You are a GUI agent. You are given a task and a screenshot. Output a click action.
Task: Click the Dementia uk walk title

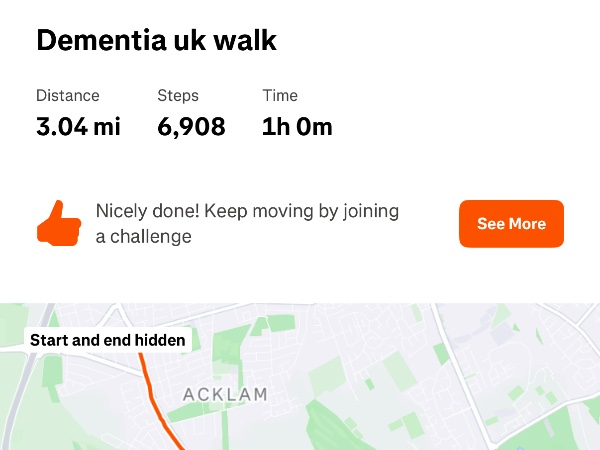pos(156,40)
